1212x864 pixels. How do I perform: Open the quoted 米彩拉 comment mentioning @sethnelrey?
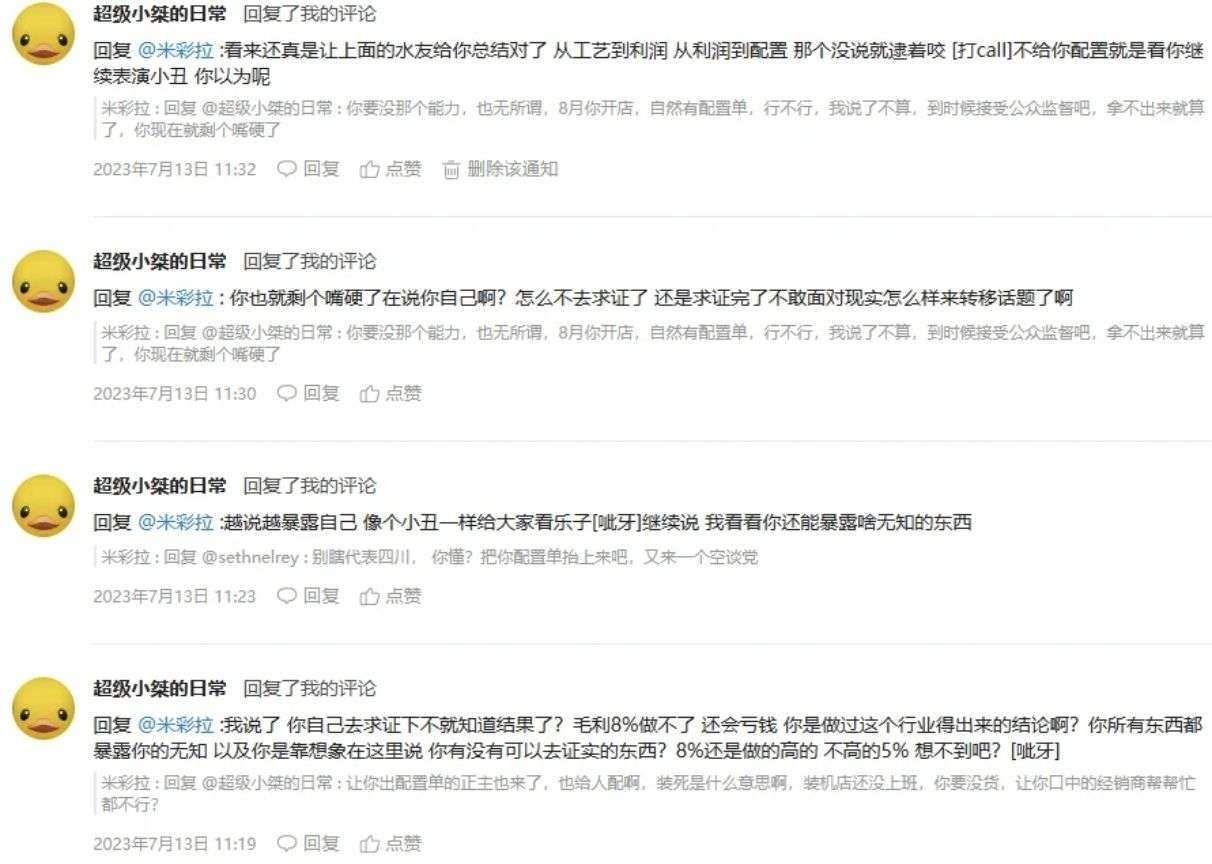tap(430, 557)
